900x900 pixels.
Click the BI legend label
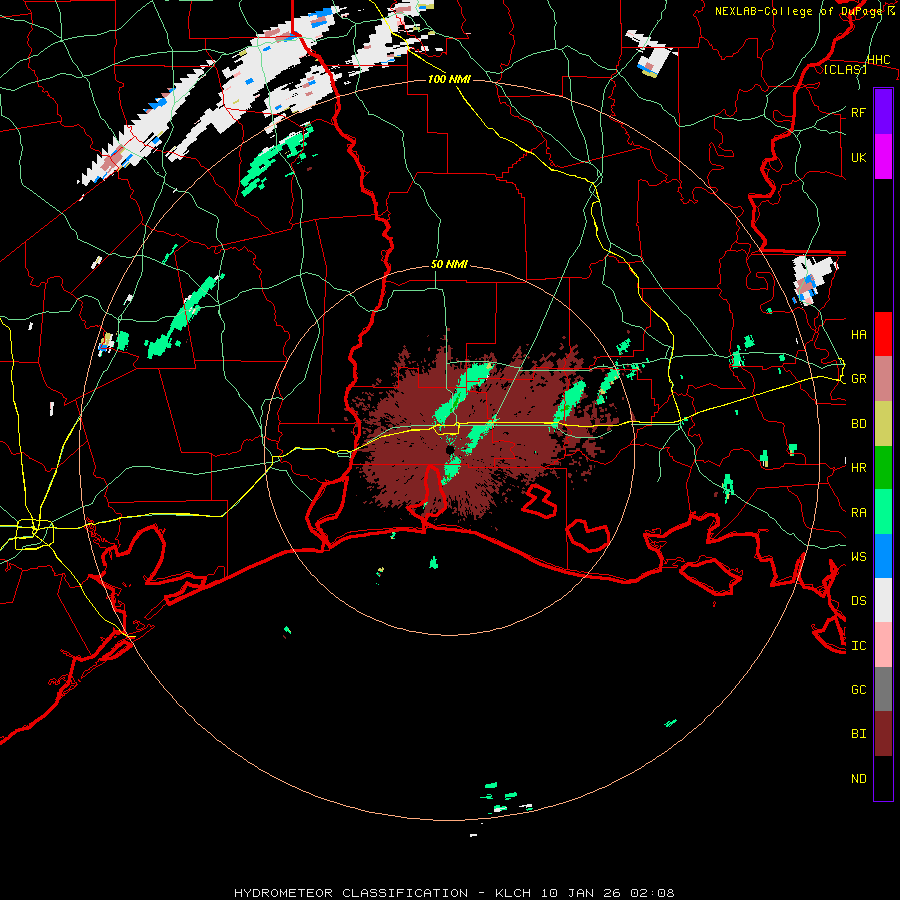tap(858, 734)
